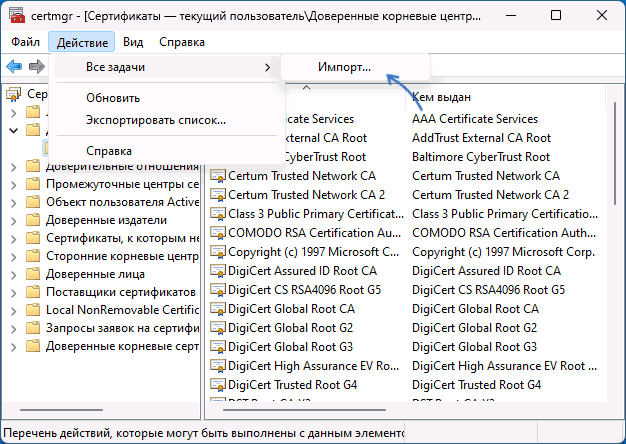Click the root certificates tree icon at top
The width and height of the screenshot is (626, 444).
14,94
